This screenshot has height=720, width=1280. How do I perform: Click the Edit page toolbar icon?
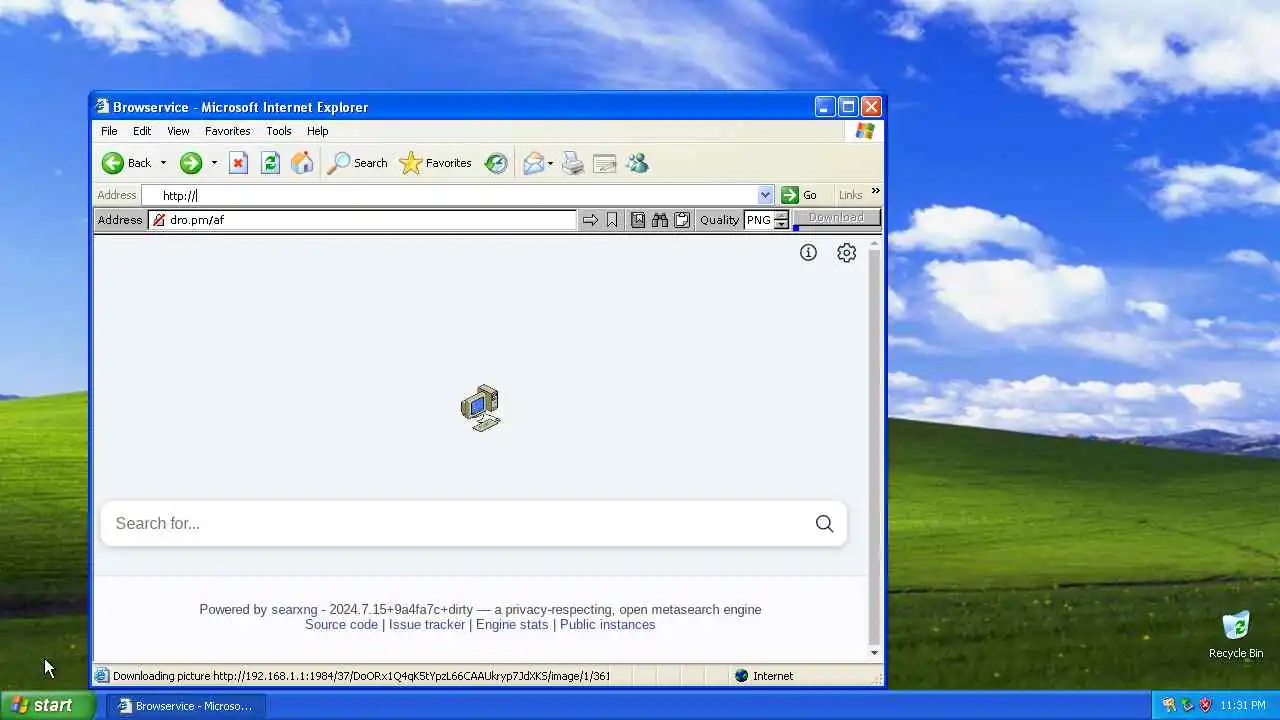604,163
